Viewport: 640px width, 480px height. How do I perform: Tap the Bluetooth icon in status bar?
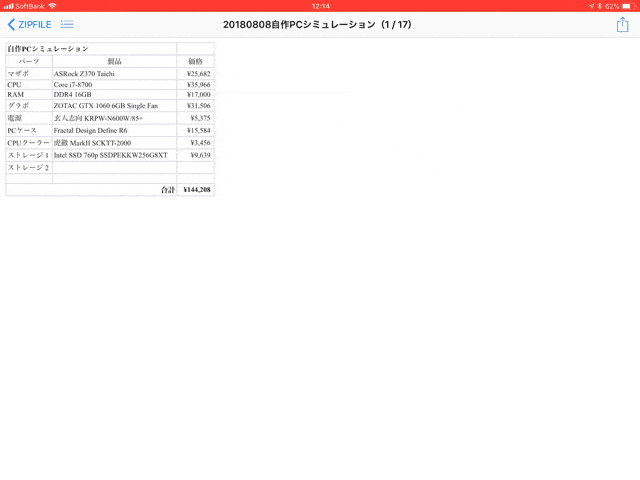click(600, 6)
